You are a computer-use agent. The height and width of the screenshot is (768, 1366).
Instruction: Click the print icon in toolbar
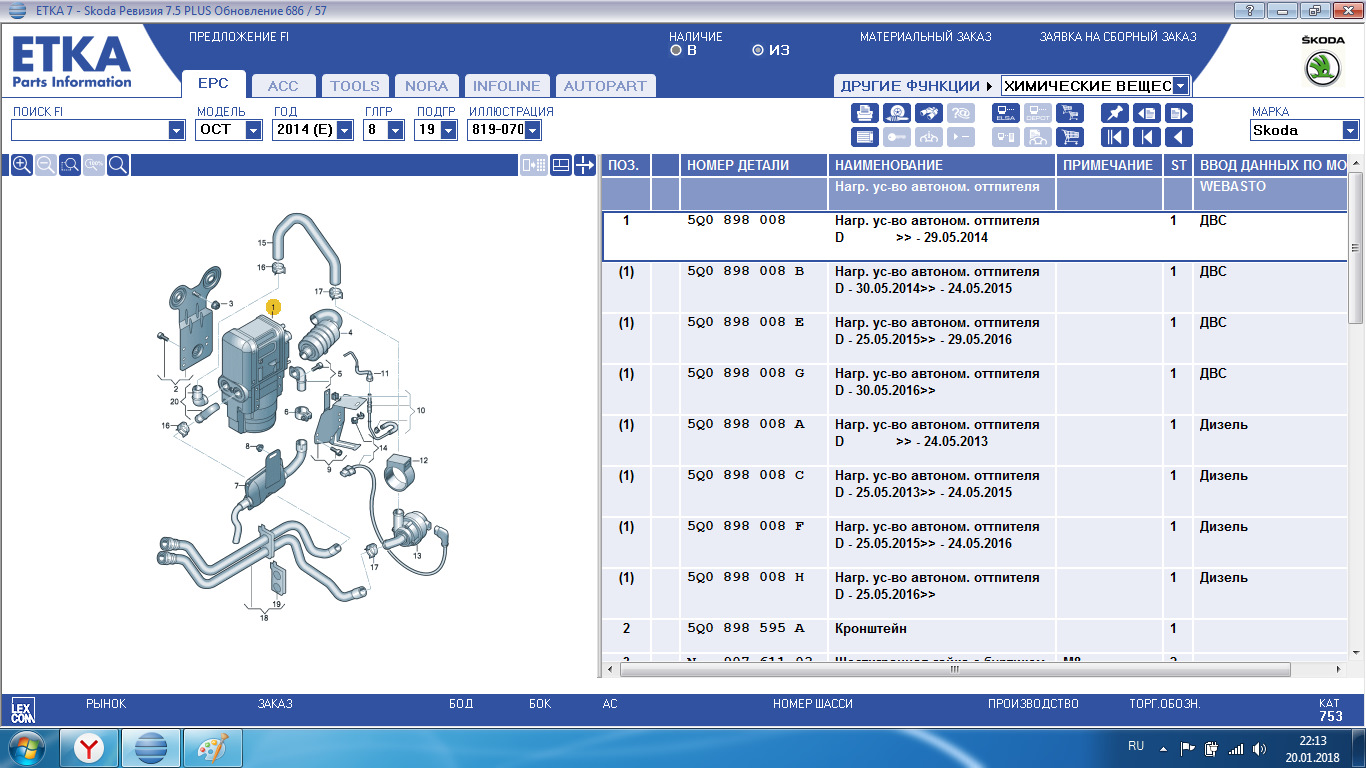click(x=865, y=113)
